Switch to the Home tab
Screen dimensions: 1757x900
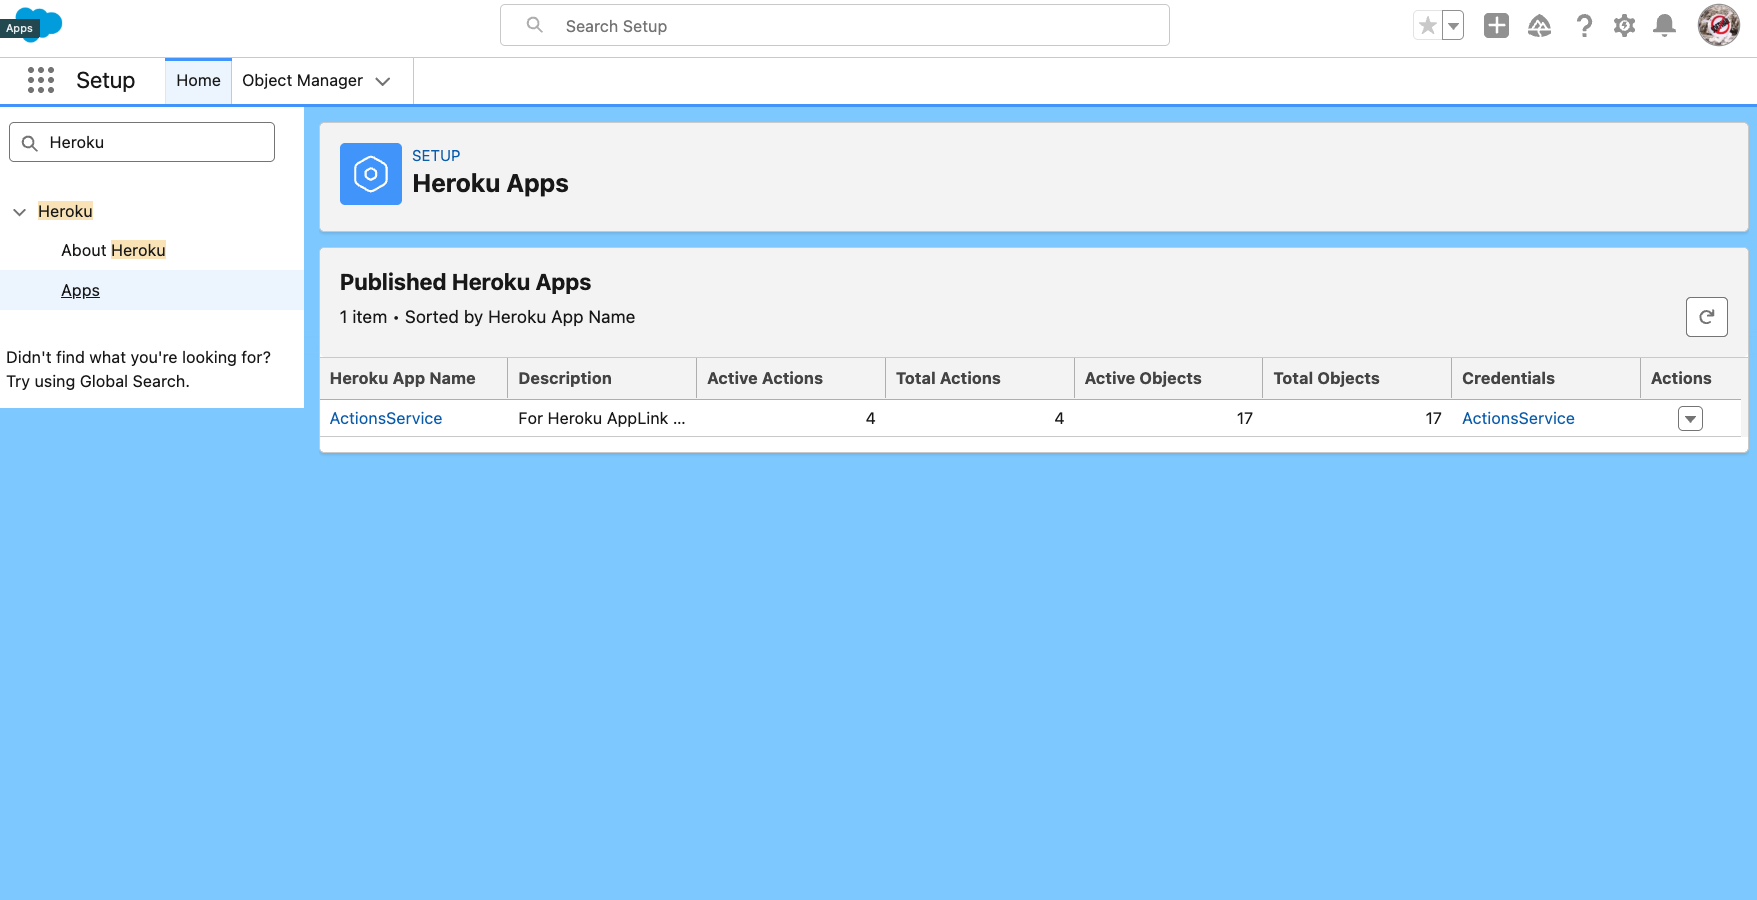(197, 80)
